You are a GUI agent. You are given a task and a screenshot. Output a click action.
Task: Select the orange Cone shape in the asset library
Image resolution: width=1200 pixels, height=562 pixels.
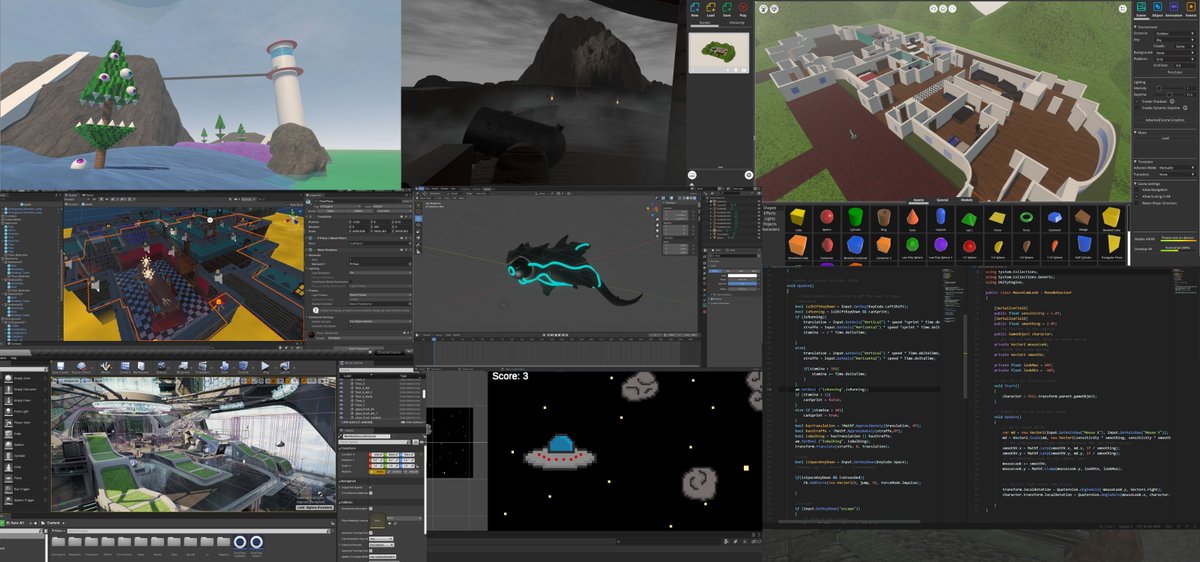coord(912,217)
